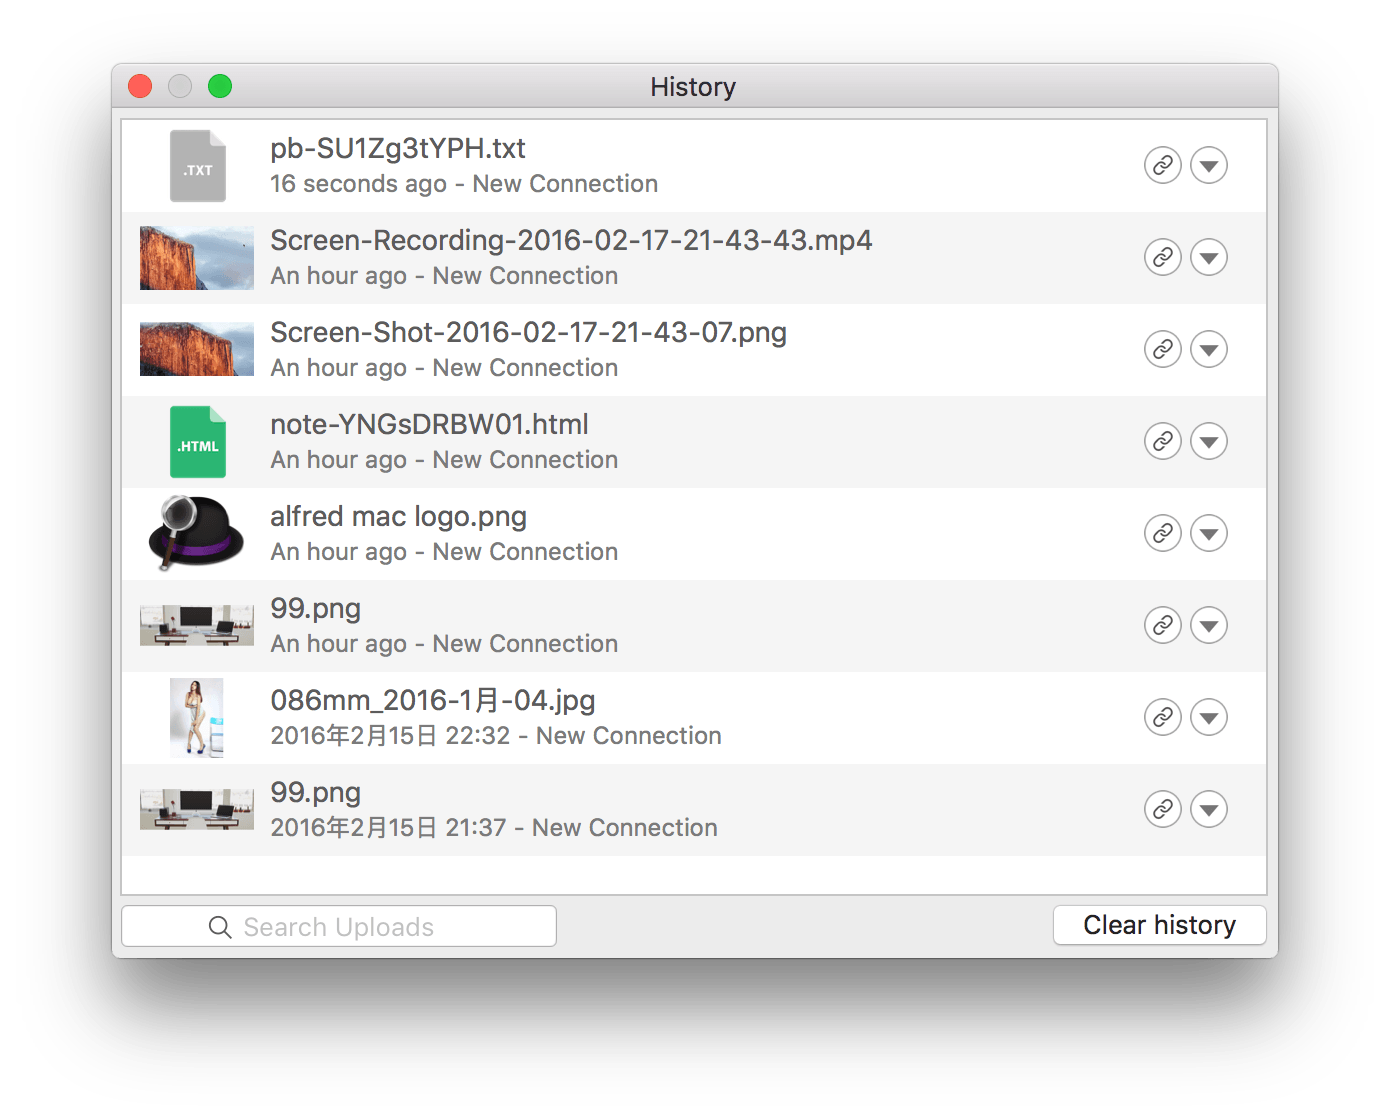
Task: Click the TXT file icon
Action: pos(197,166)
